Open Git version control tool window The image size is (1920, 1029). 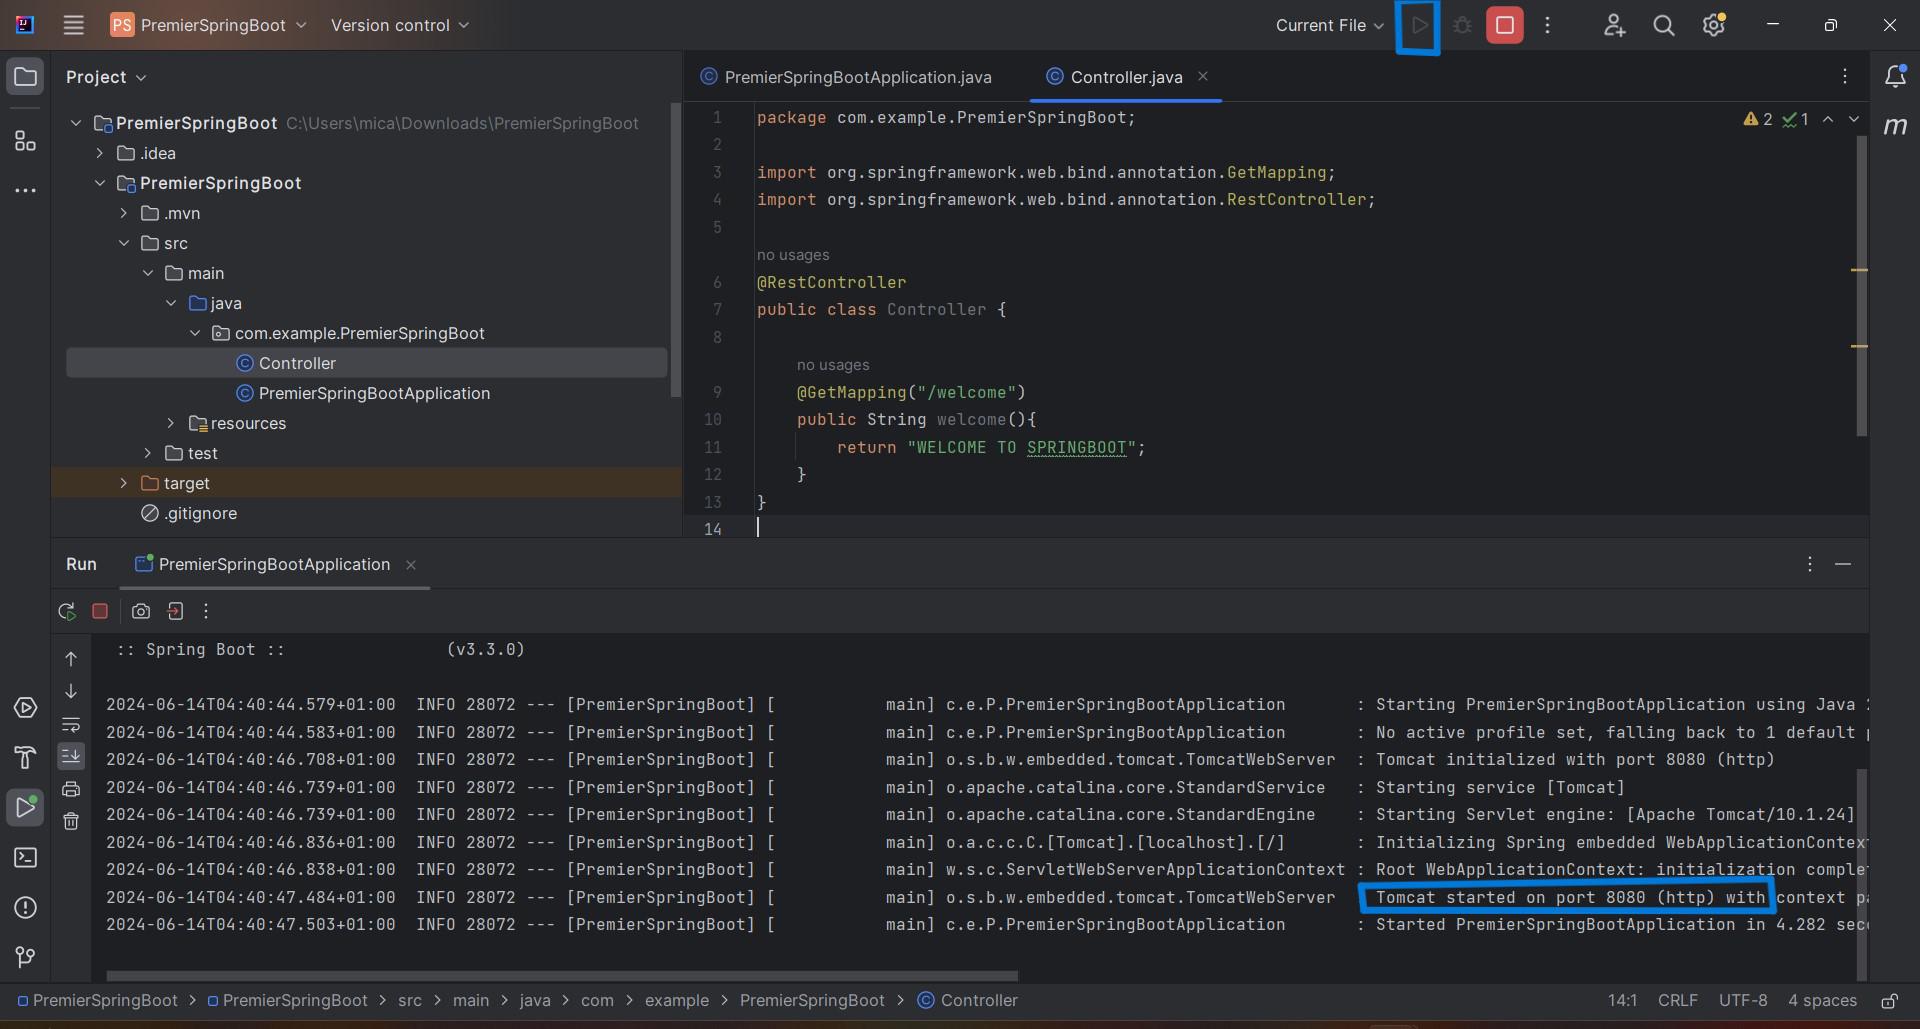[25, 958]
